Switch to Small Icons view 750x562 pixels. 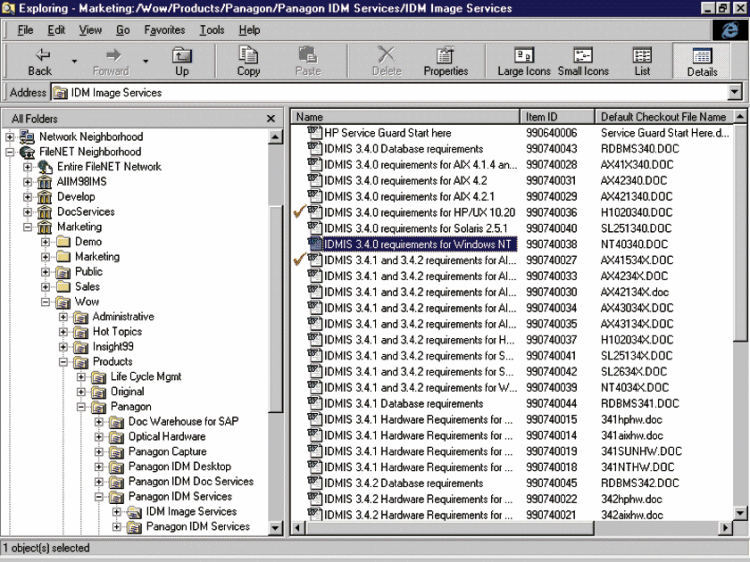coord(583,62)
